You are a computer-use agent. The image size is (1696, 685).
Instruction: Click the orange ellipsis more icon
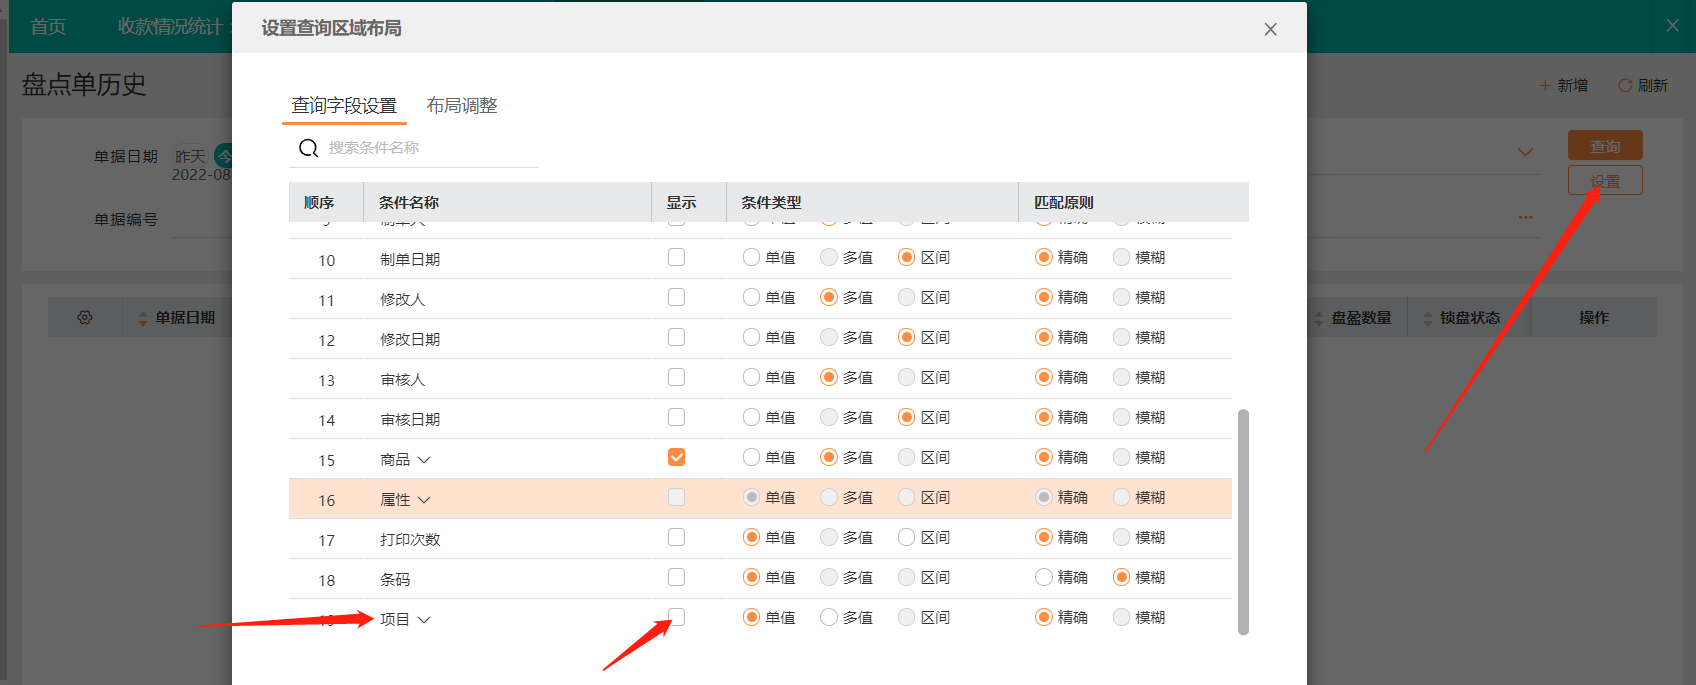click(x=1525, y=217)
